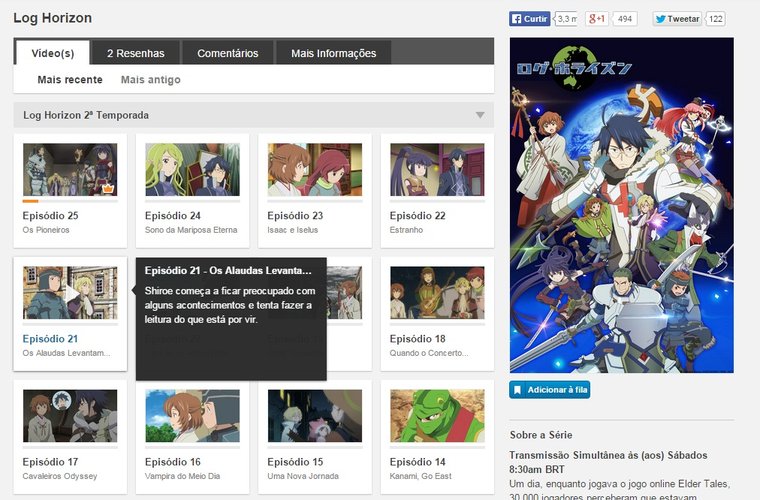Click the Sobre a Série heading

pos(541,435)
